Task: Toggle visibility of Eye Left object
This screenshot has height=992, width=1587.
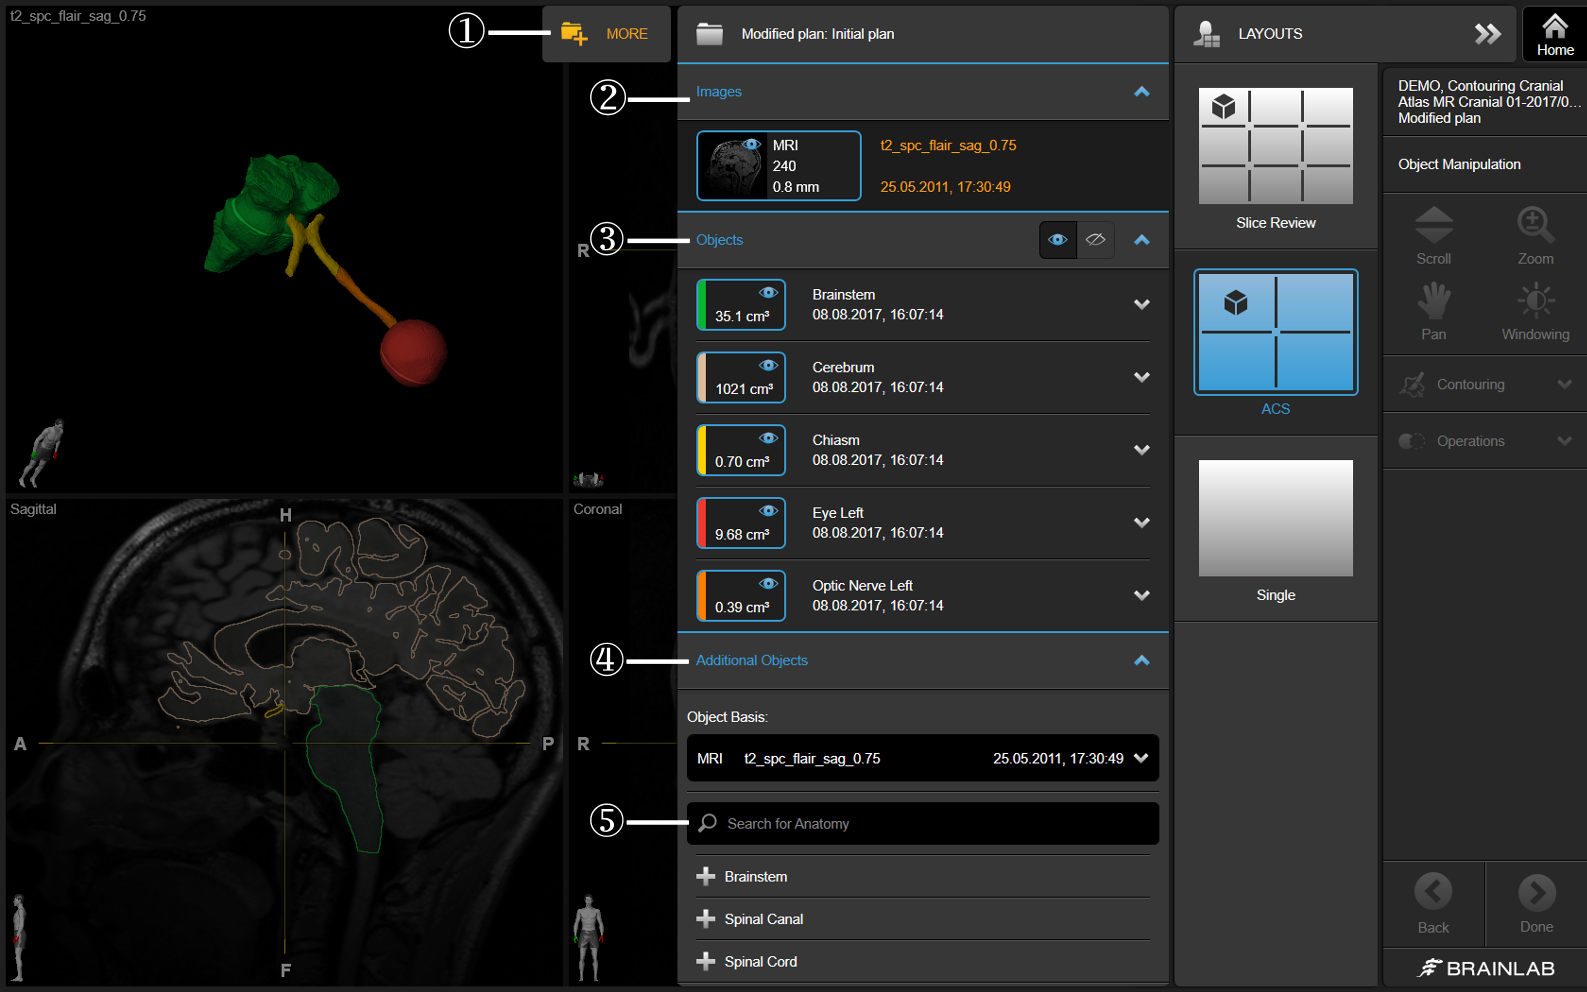Action: coord(768,511)
